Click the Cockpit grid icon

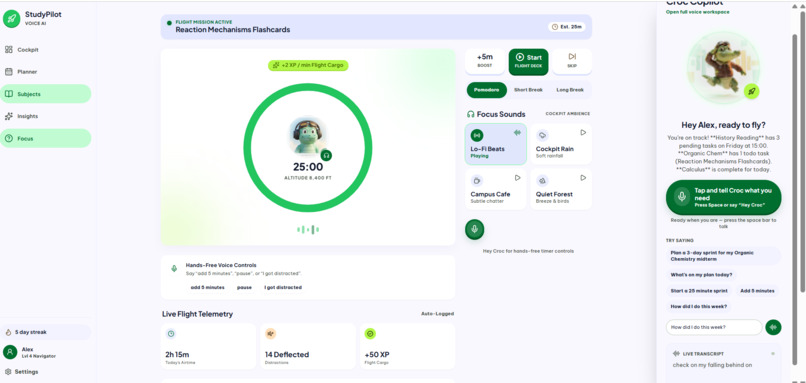[9, 50]
